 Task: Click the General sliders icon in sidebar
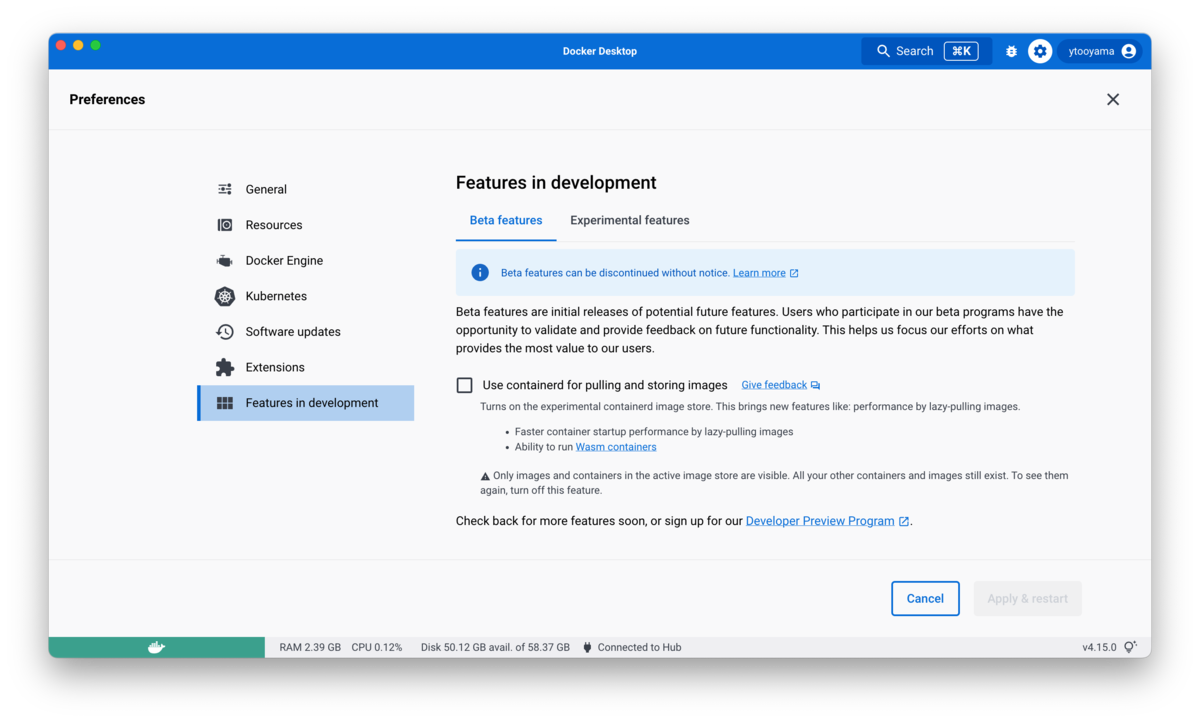coord(225,189)
